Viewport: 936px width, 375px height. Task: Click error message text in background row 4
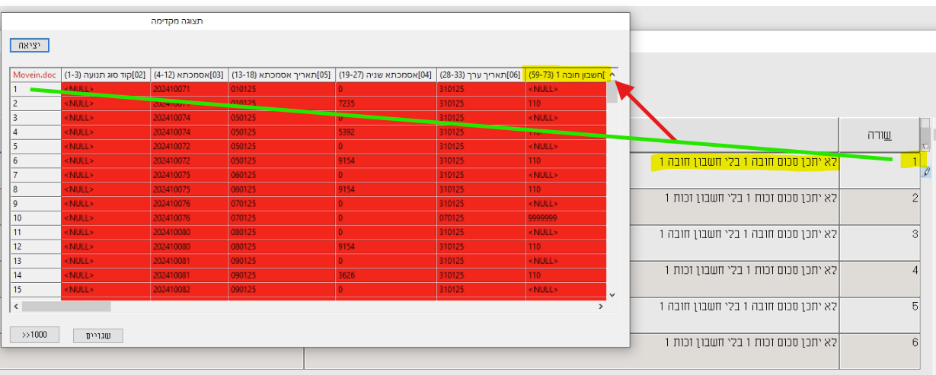click(x=752, y=270)
